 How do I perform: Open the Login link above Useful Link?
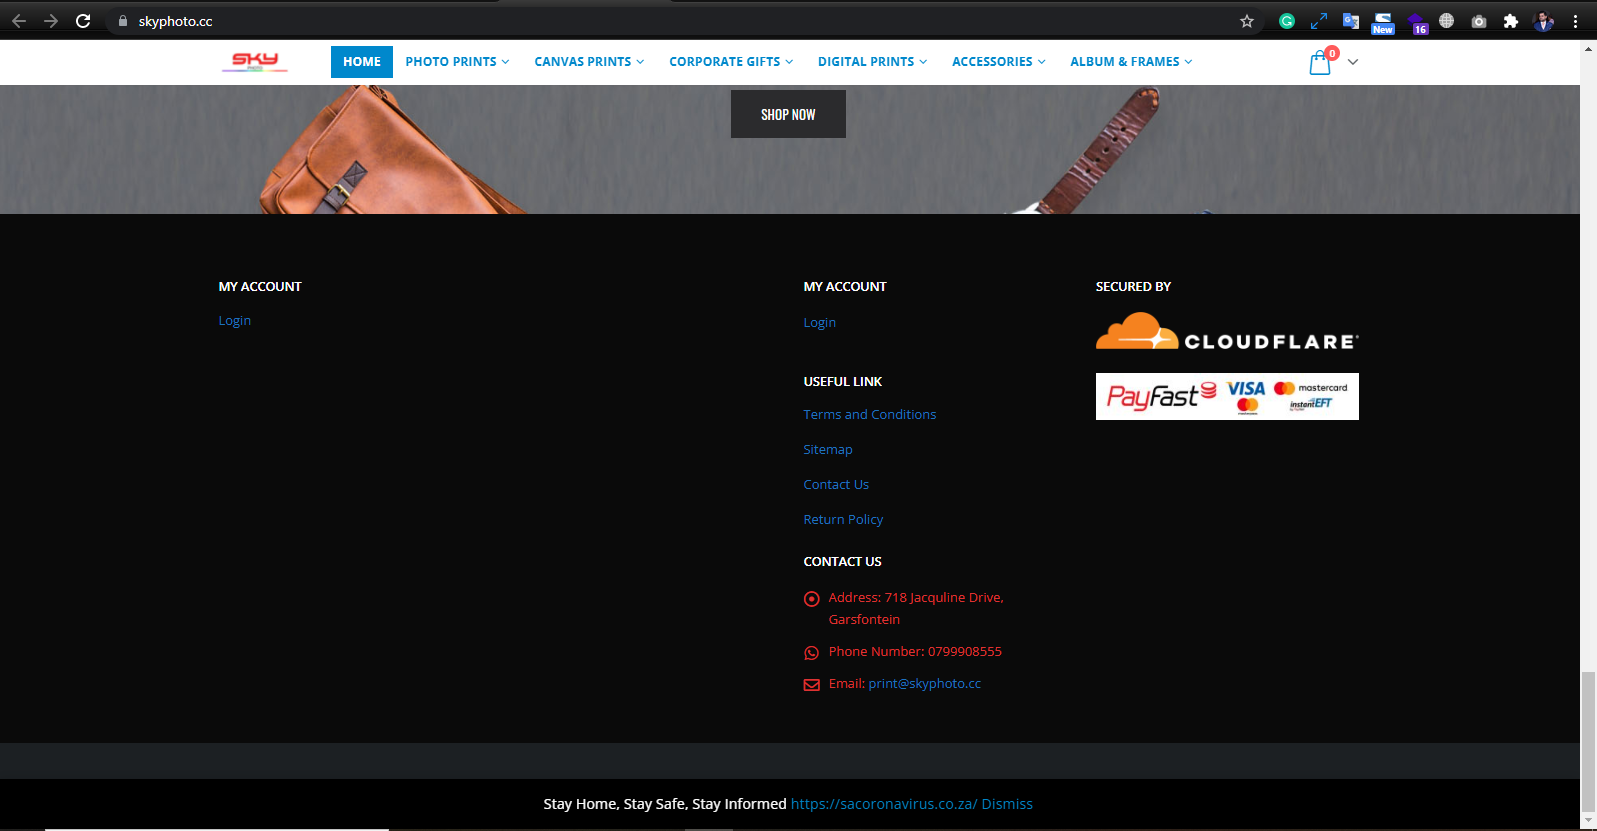pos(820,323)
